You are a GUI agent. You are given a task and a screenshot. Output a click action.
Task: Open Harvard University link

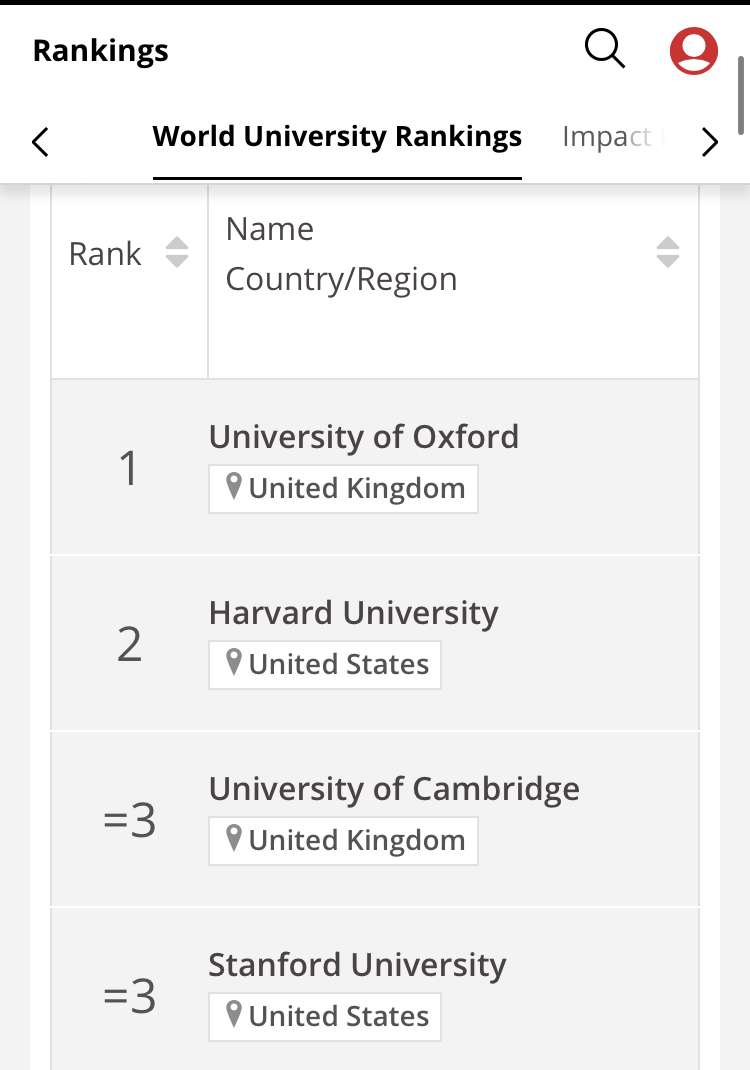354,613
